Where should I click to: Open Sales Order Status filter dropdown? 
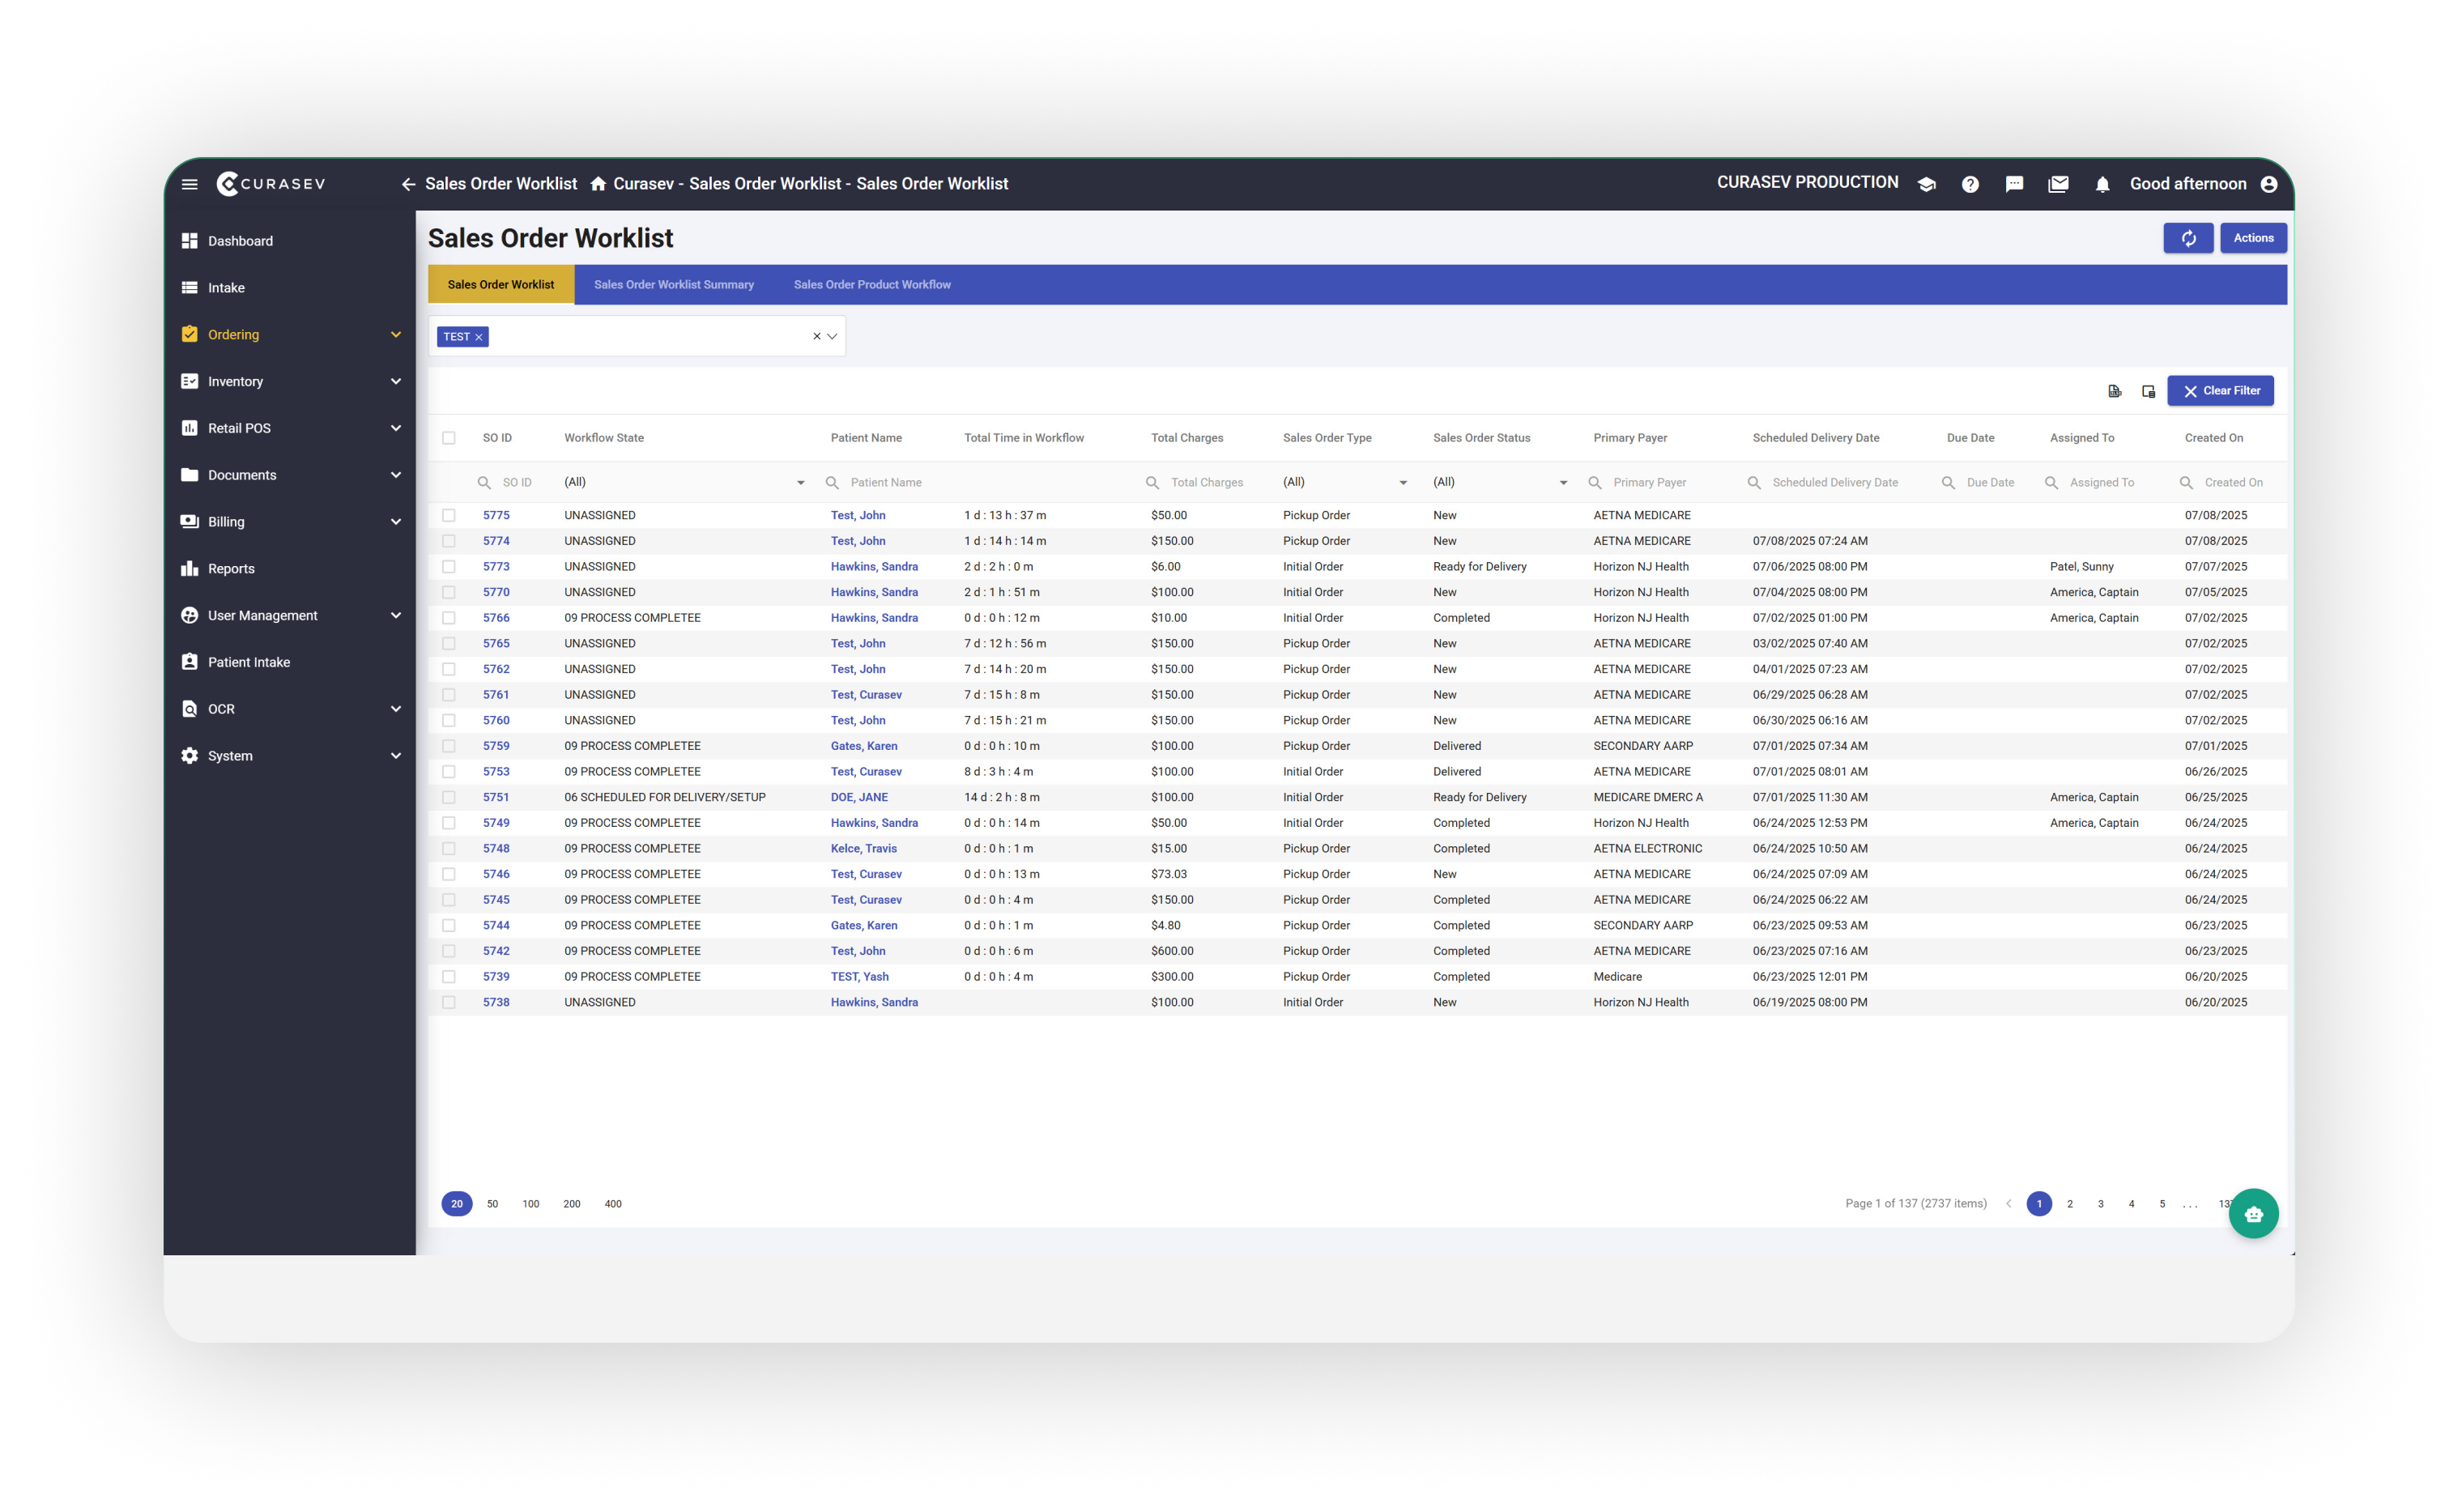point(1563,483)
